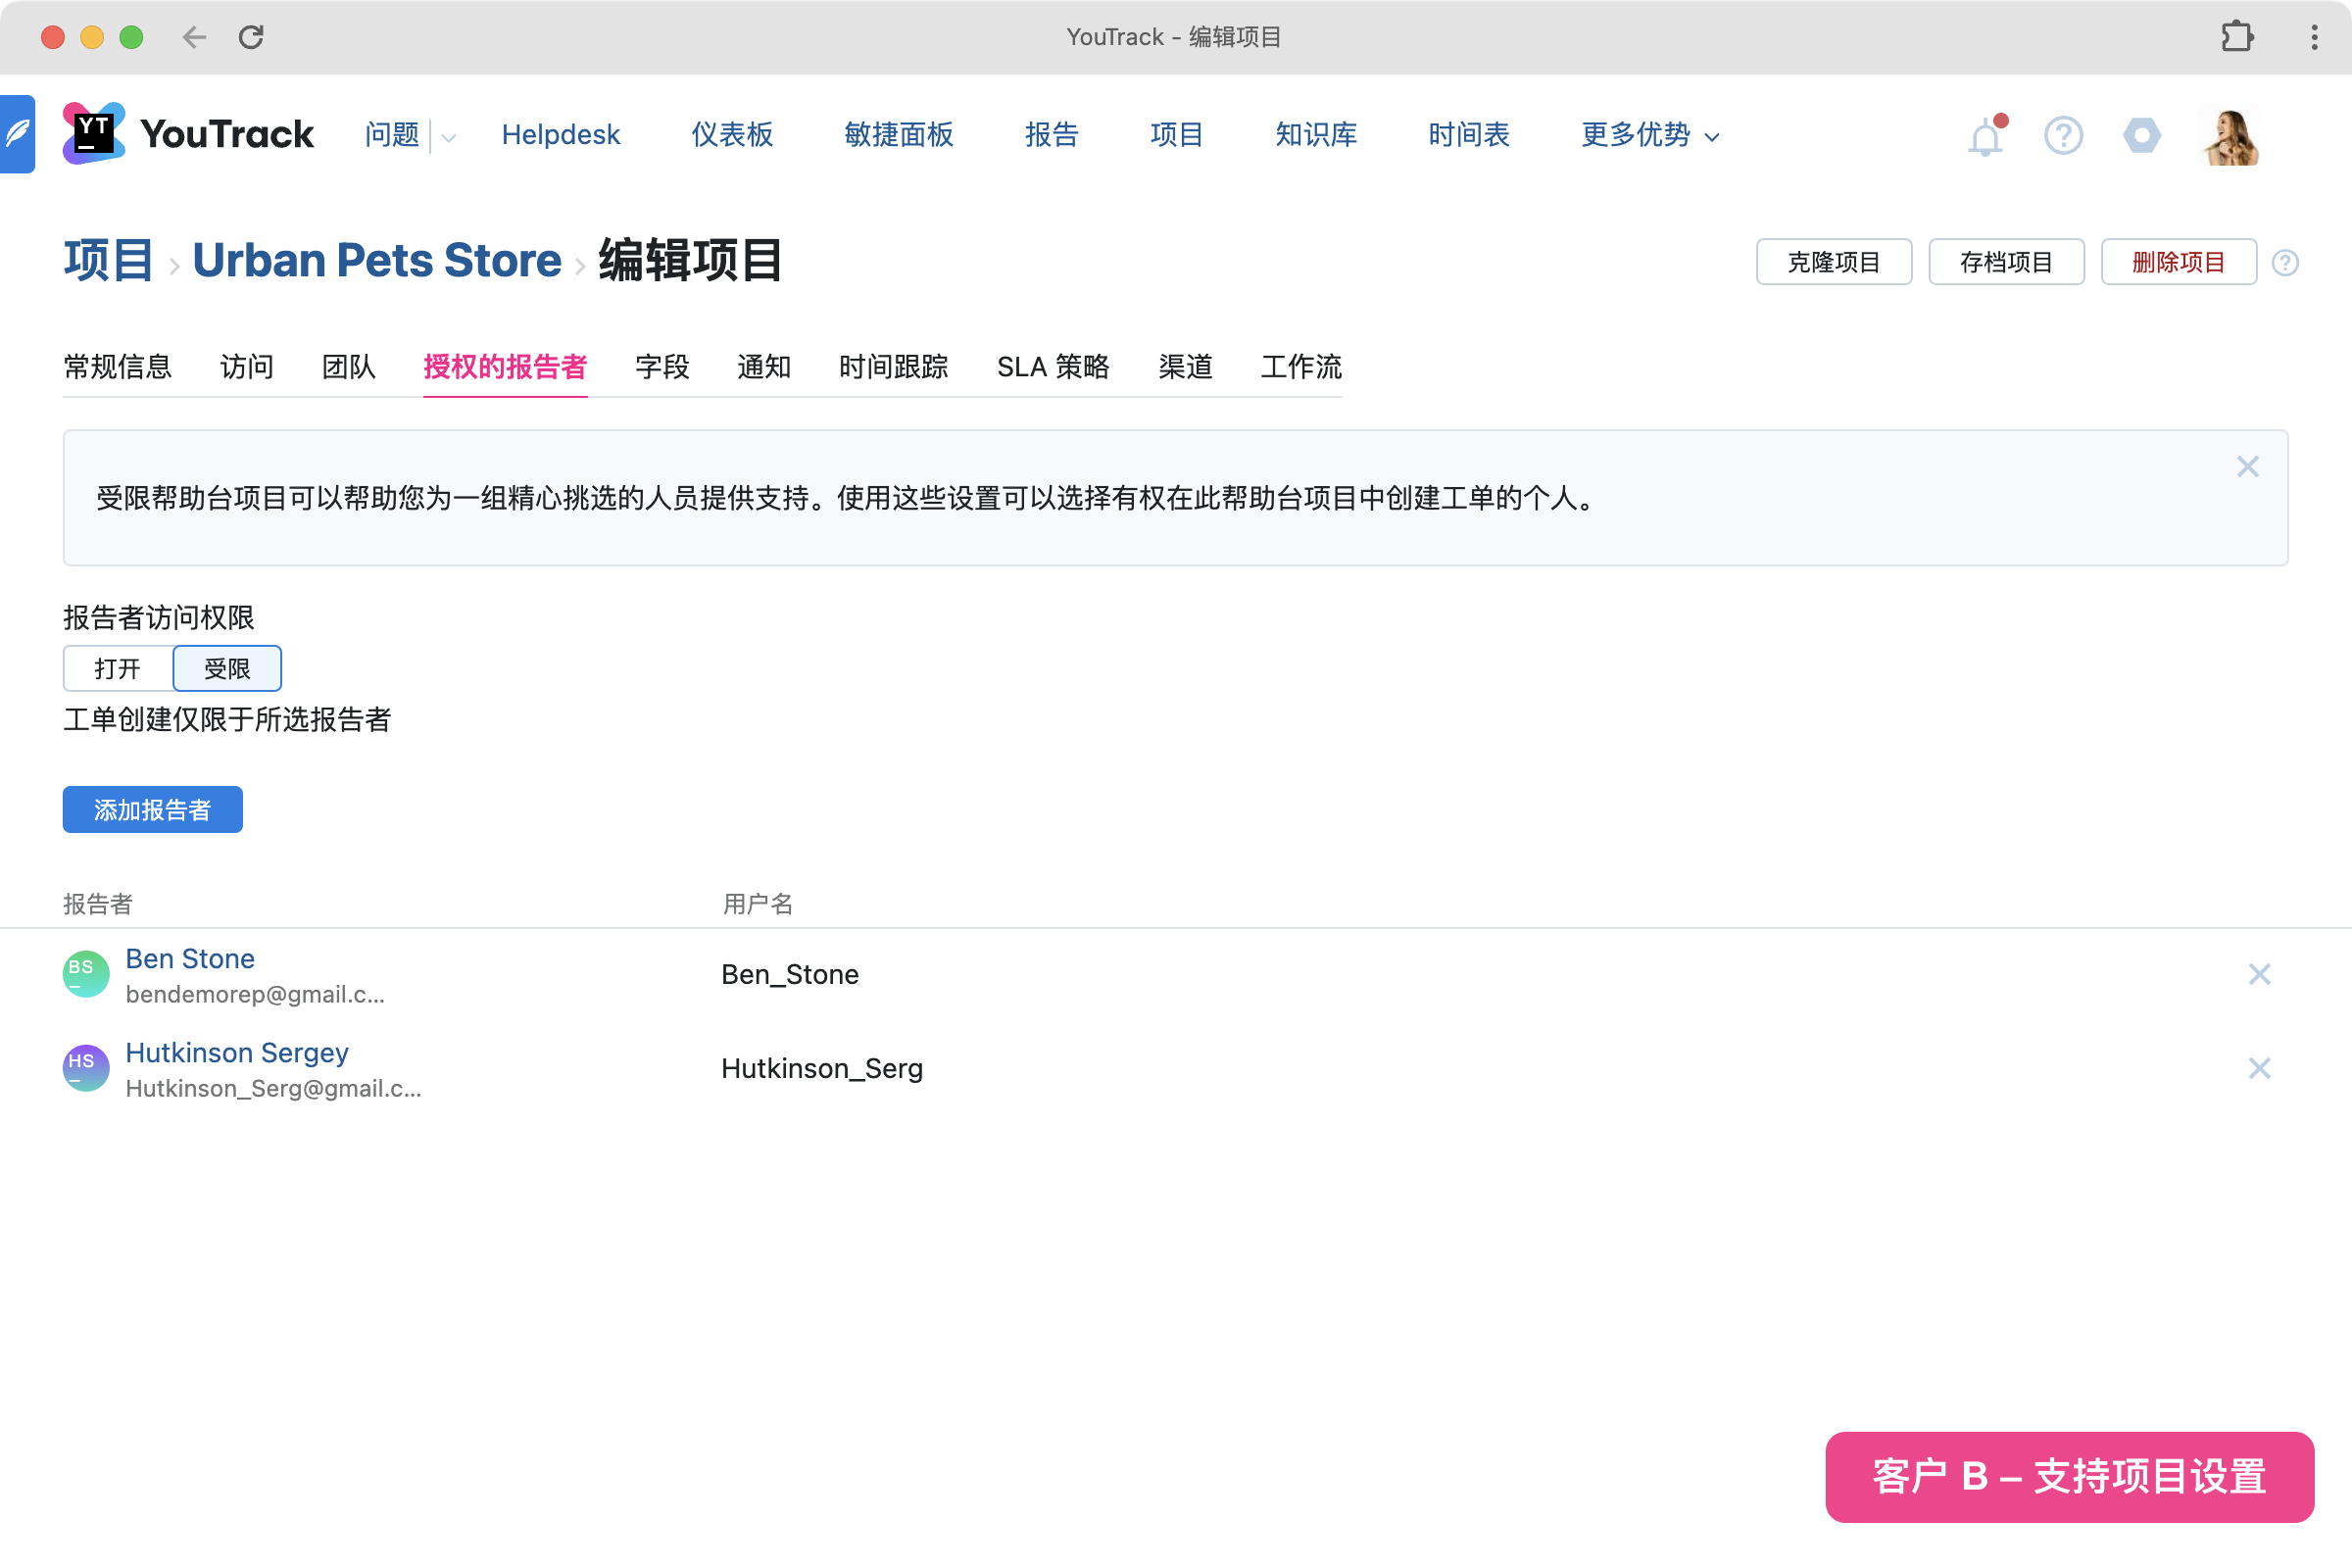Click the 客户 B – 支持项目设置 pink banner
Viewport: 2352px width, 1568px height.
2069,1477
